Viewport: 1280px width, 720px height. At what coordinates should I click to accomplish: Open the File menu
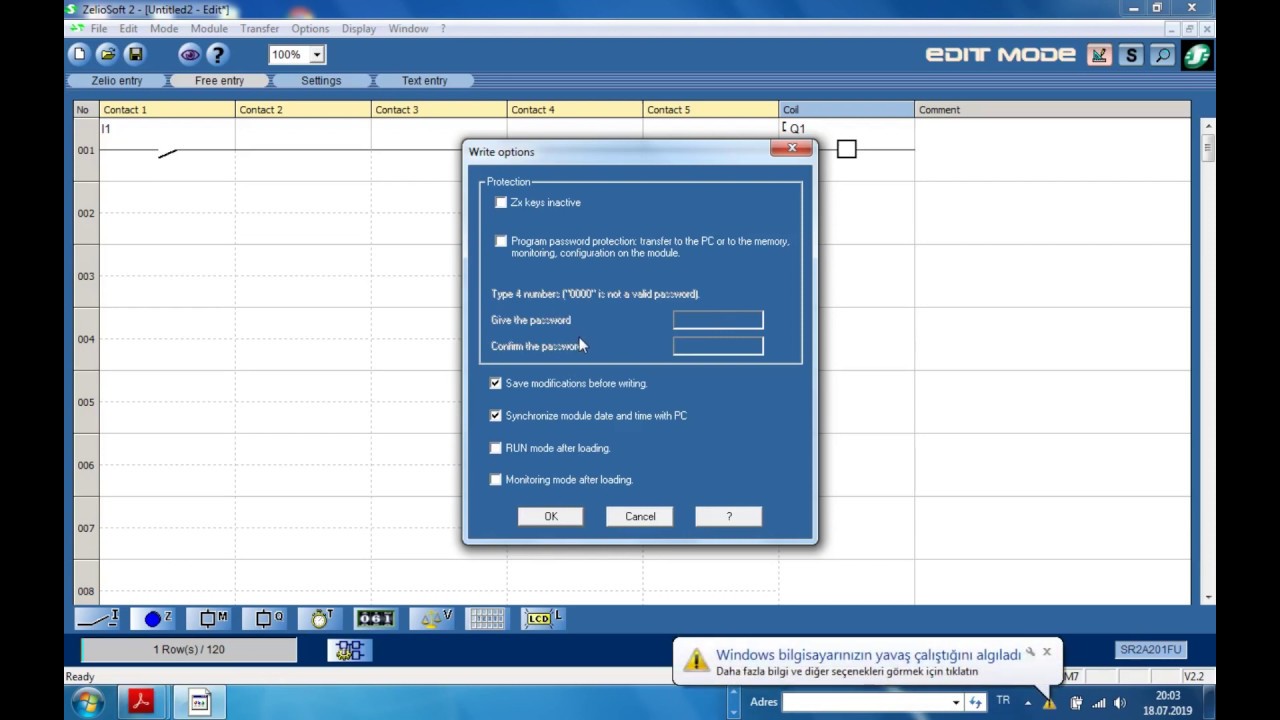tap(99, 29)
